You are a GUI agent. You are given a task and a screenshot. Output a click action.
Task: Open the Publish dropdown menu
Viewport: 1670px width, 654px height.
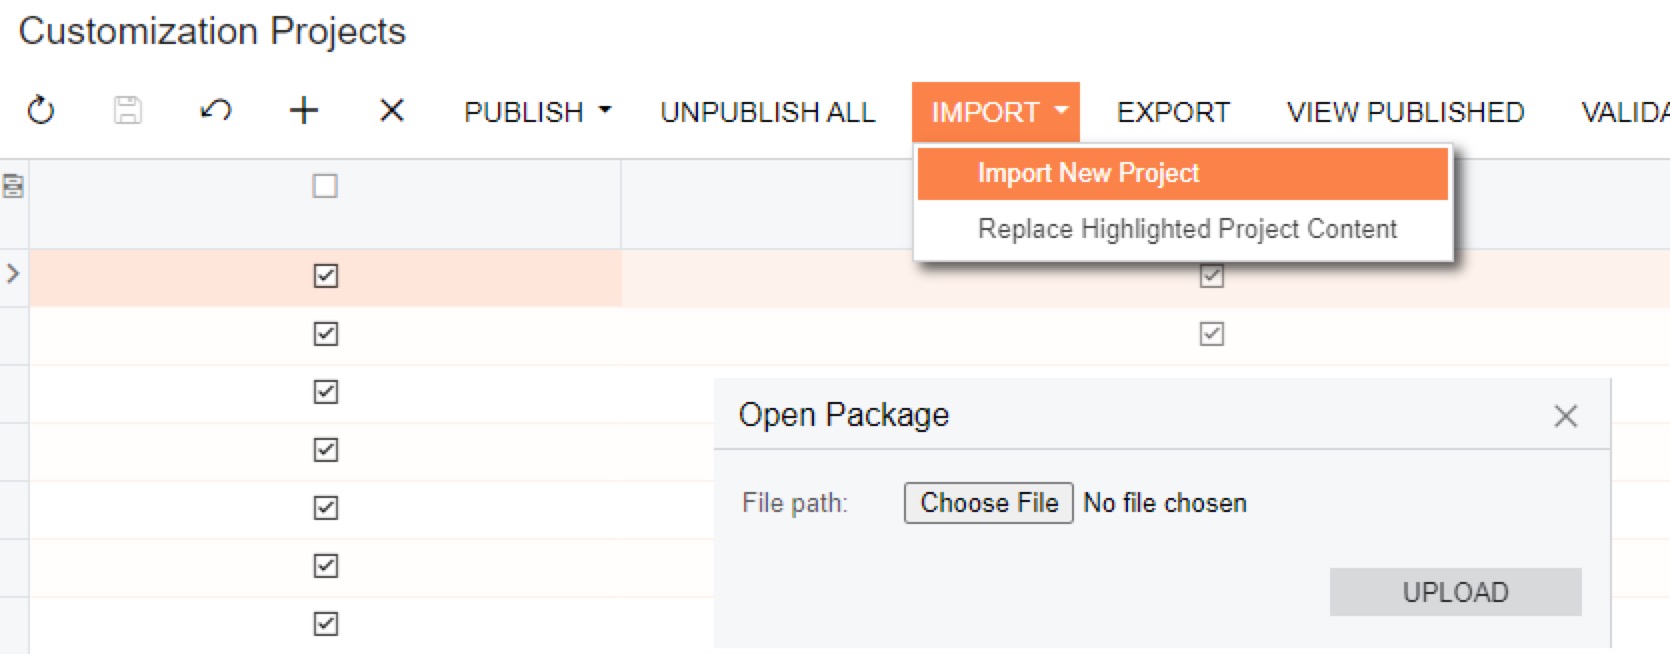pos(537,112)
